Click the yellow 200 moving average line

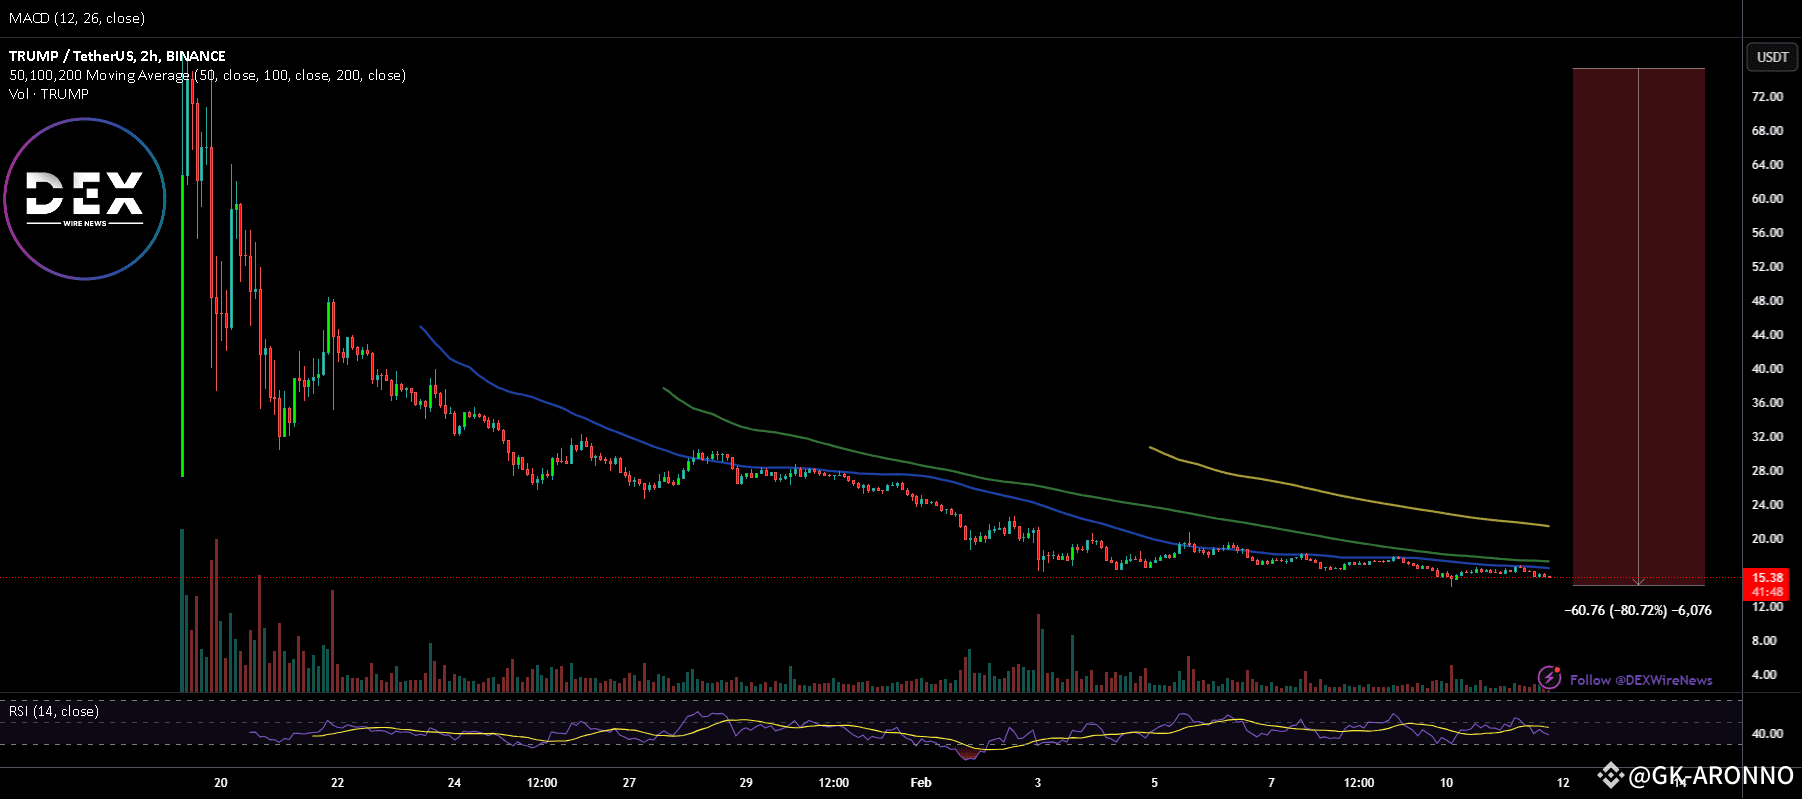1350,496
